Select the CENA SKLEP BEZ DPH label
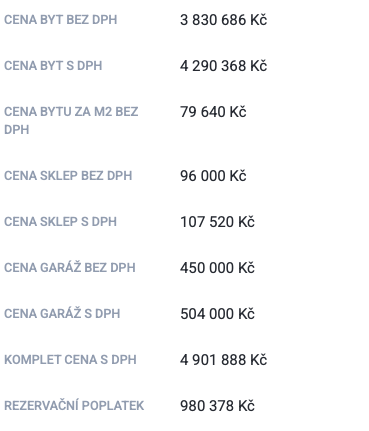The height and width of the screenshot is (431, 369). 68,176
